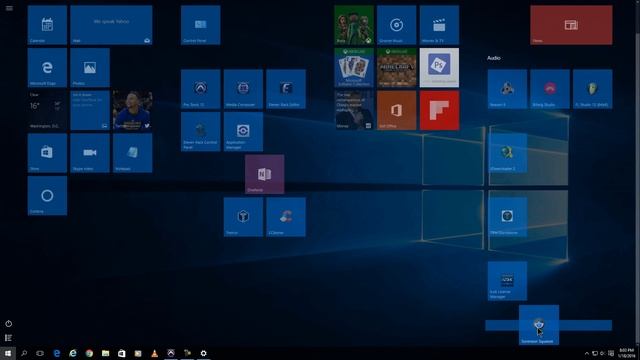
Task: Launch the Skype video tile
Action: 90,153
